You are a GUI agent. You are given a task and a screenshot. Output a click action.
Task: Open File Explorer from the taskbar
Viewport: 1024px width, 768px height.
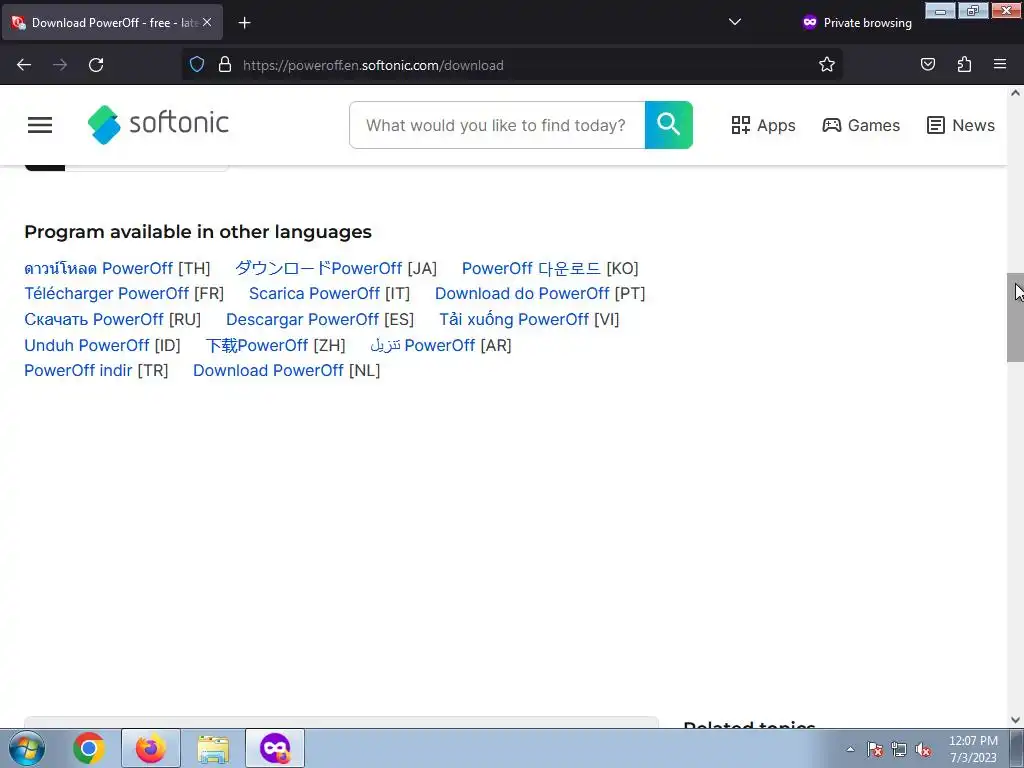(213, 748)
